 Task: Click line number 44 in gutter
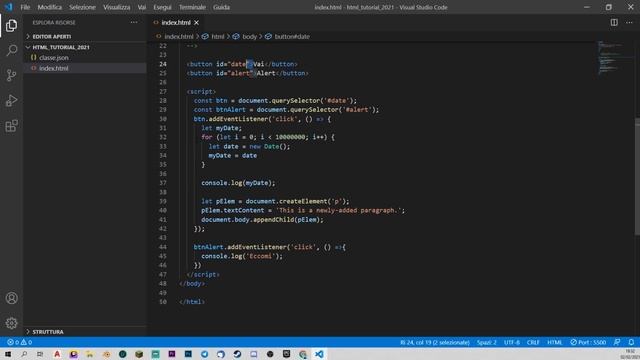[x=163, y=247]
